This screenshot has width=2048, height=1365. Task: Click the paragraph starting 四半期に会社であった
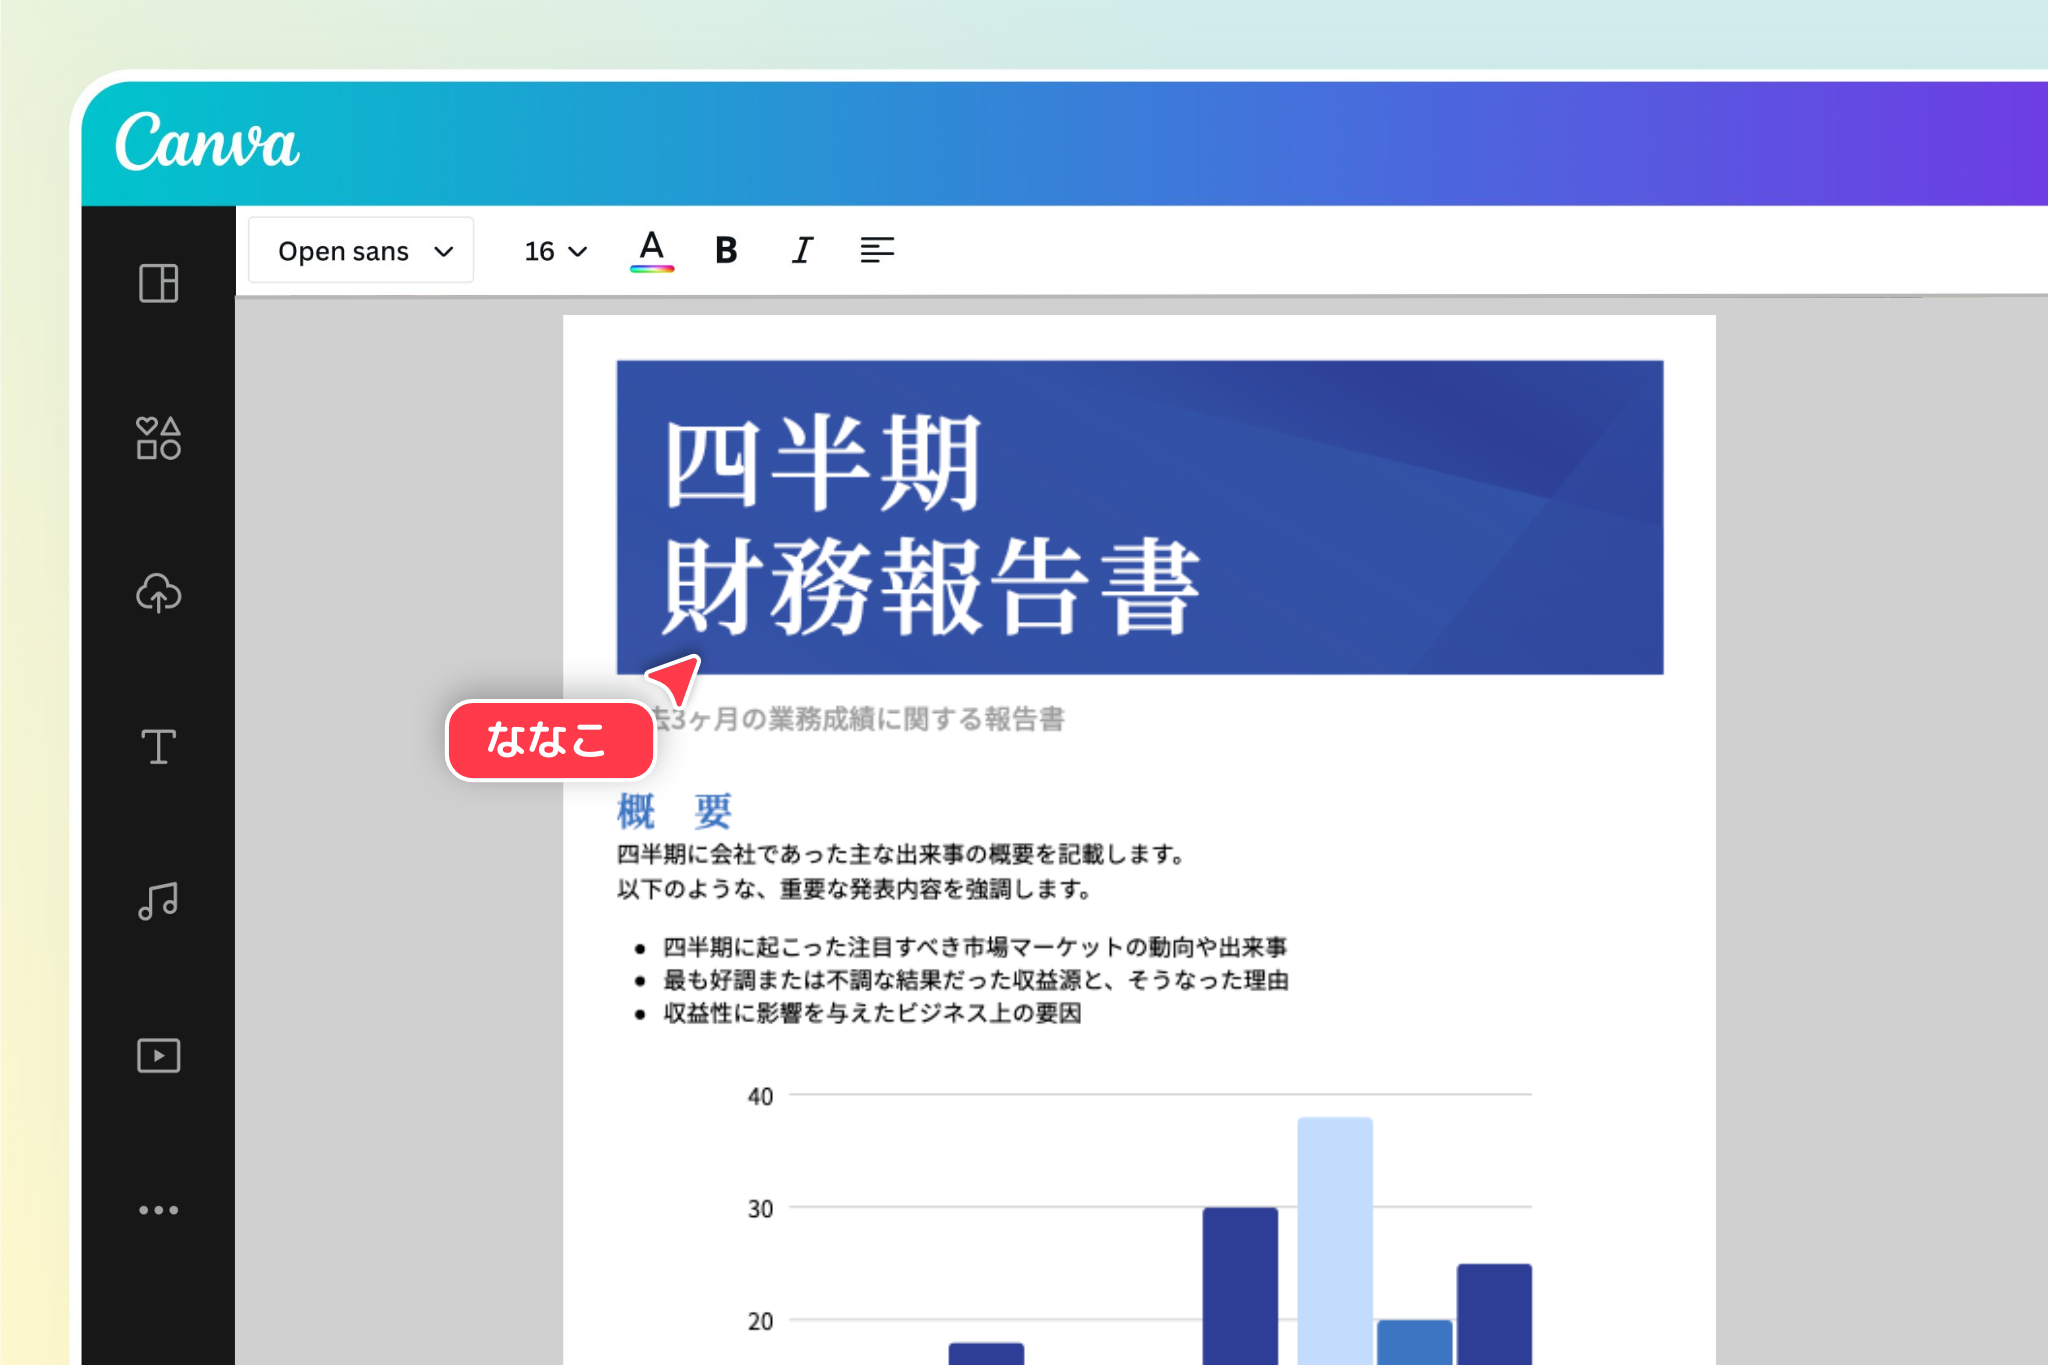pyautogui.click(x=901, y=854)
